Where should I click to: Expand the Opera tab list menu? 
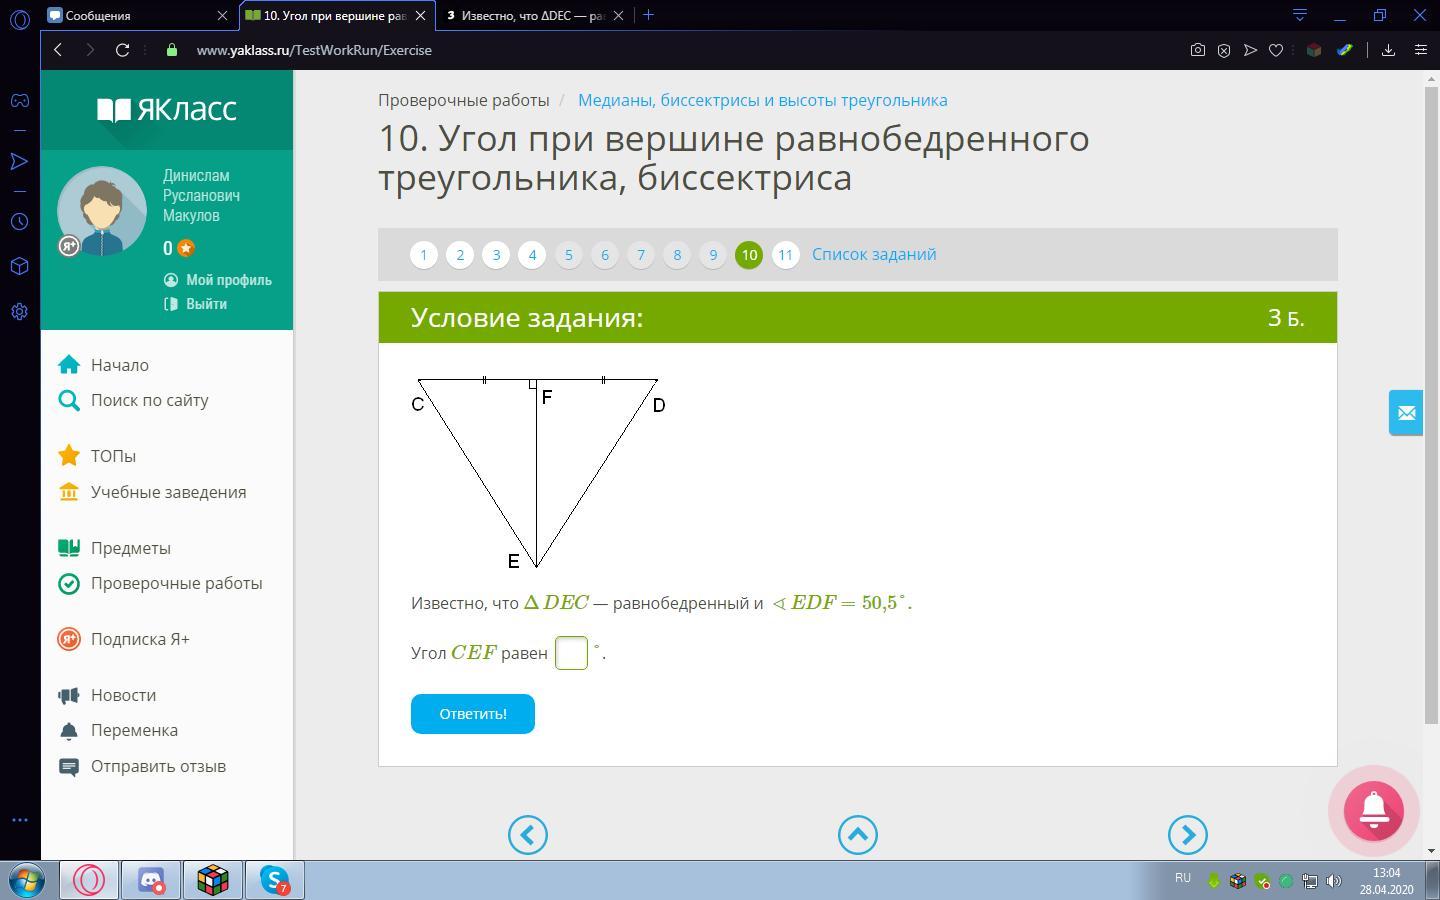coord(1299,15)
